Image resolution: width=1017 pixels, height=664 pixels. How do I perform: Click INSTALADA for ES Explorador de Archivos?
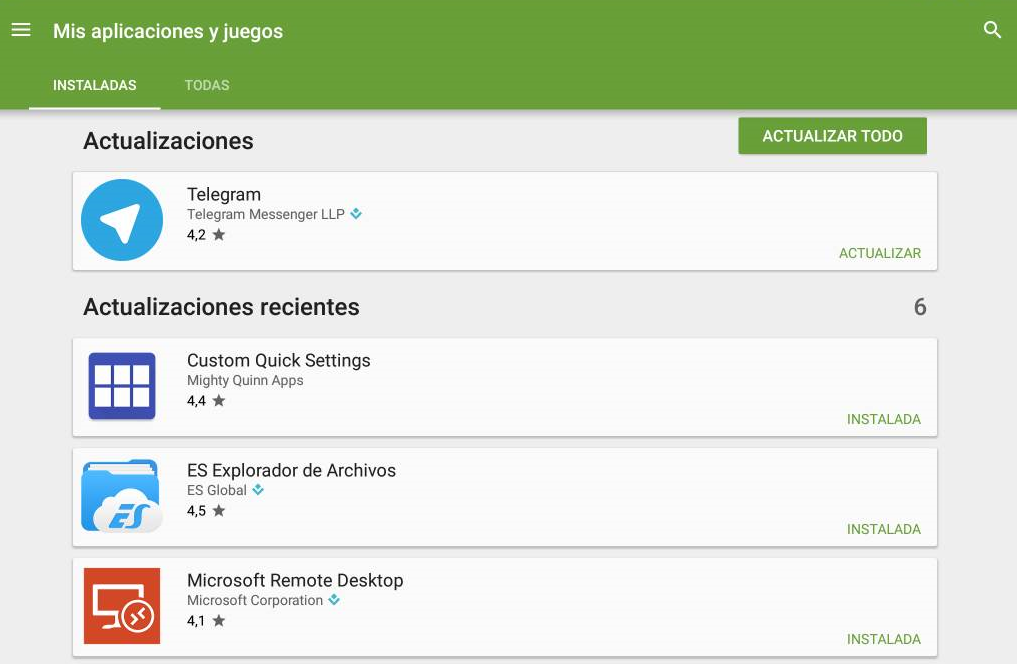[883, 529]
